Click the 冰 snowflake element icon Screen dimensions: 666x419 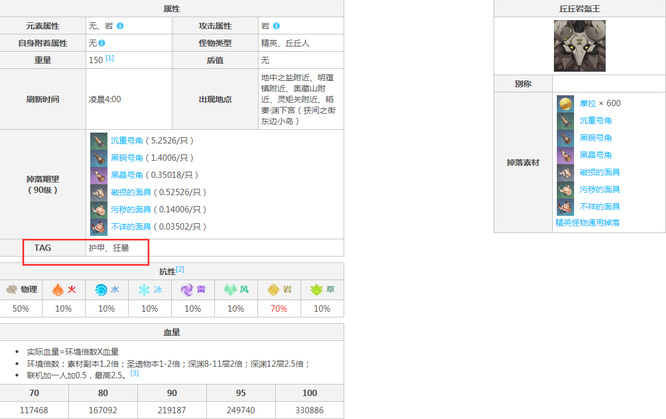pos(143,289)
